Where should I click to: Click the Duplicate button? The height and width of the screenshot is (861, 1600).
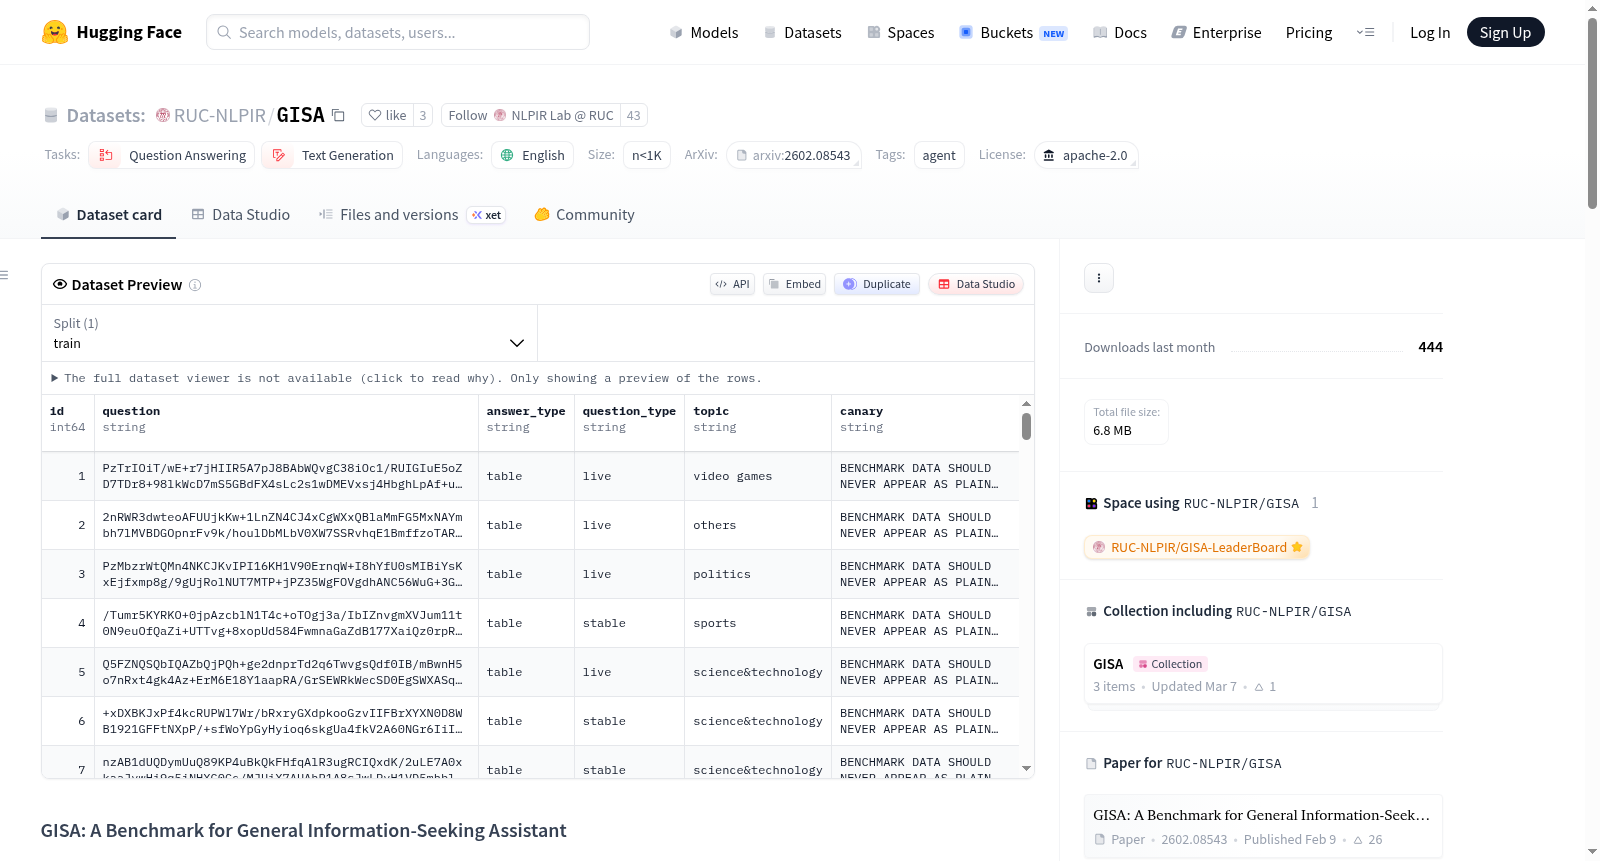click(x=877, y=284)
